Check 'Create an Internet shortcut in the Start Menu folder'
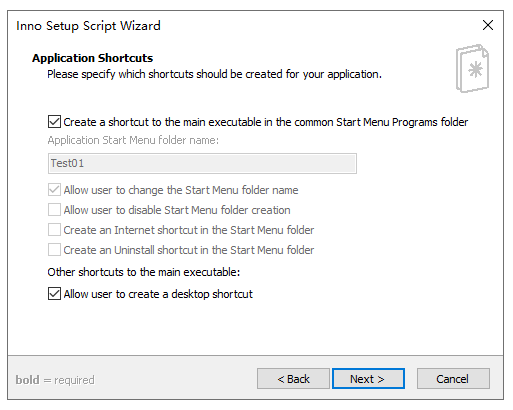Screen dimensions: 513x410 [54, 230]
